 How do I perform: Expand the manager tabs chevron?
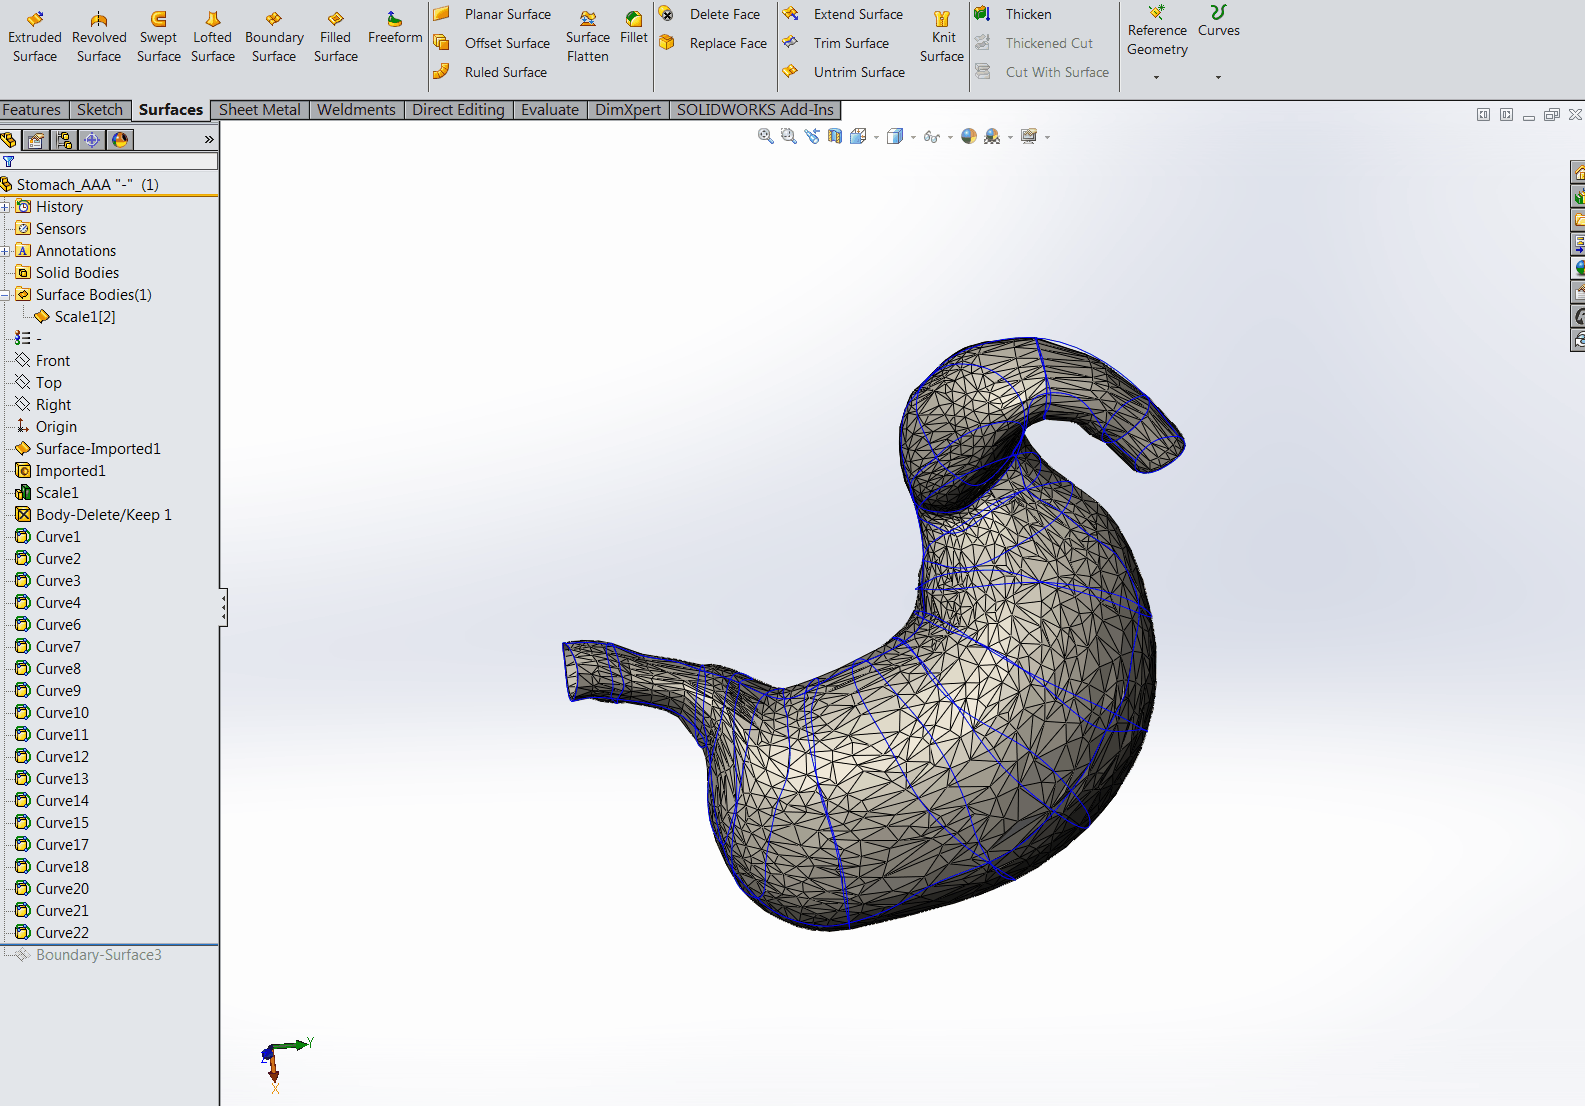coord(209,139)
